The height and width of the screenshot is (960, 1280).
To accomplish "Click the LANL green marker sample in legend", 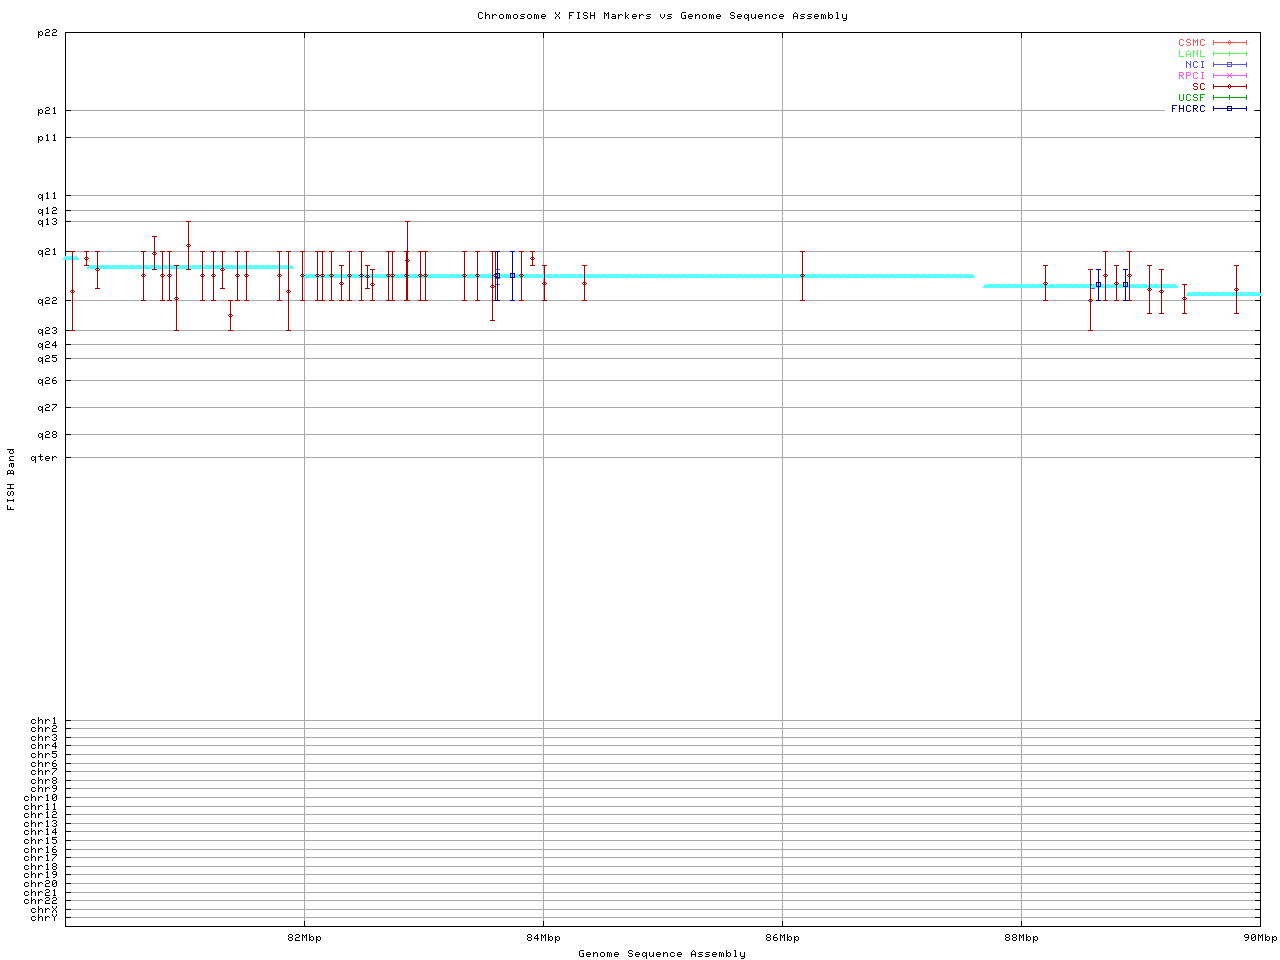I will 1229,54.
